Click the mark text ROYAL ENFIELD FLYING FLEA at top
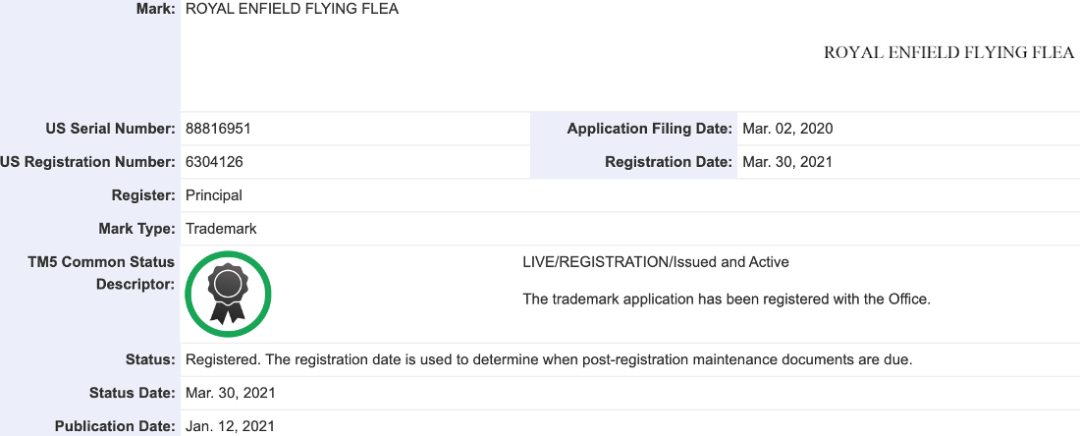The height and width of the screenshot is (436, 1080). pos(292,10)
